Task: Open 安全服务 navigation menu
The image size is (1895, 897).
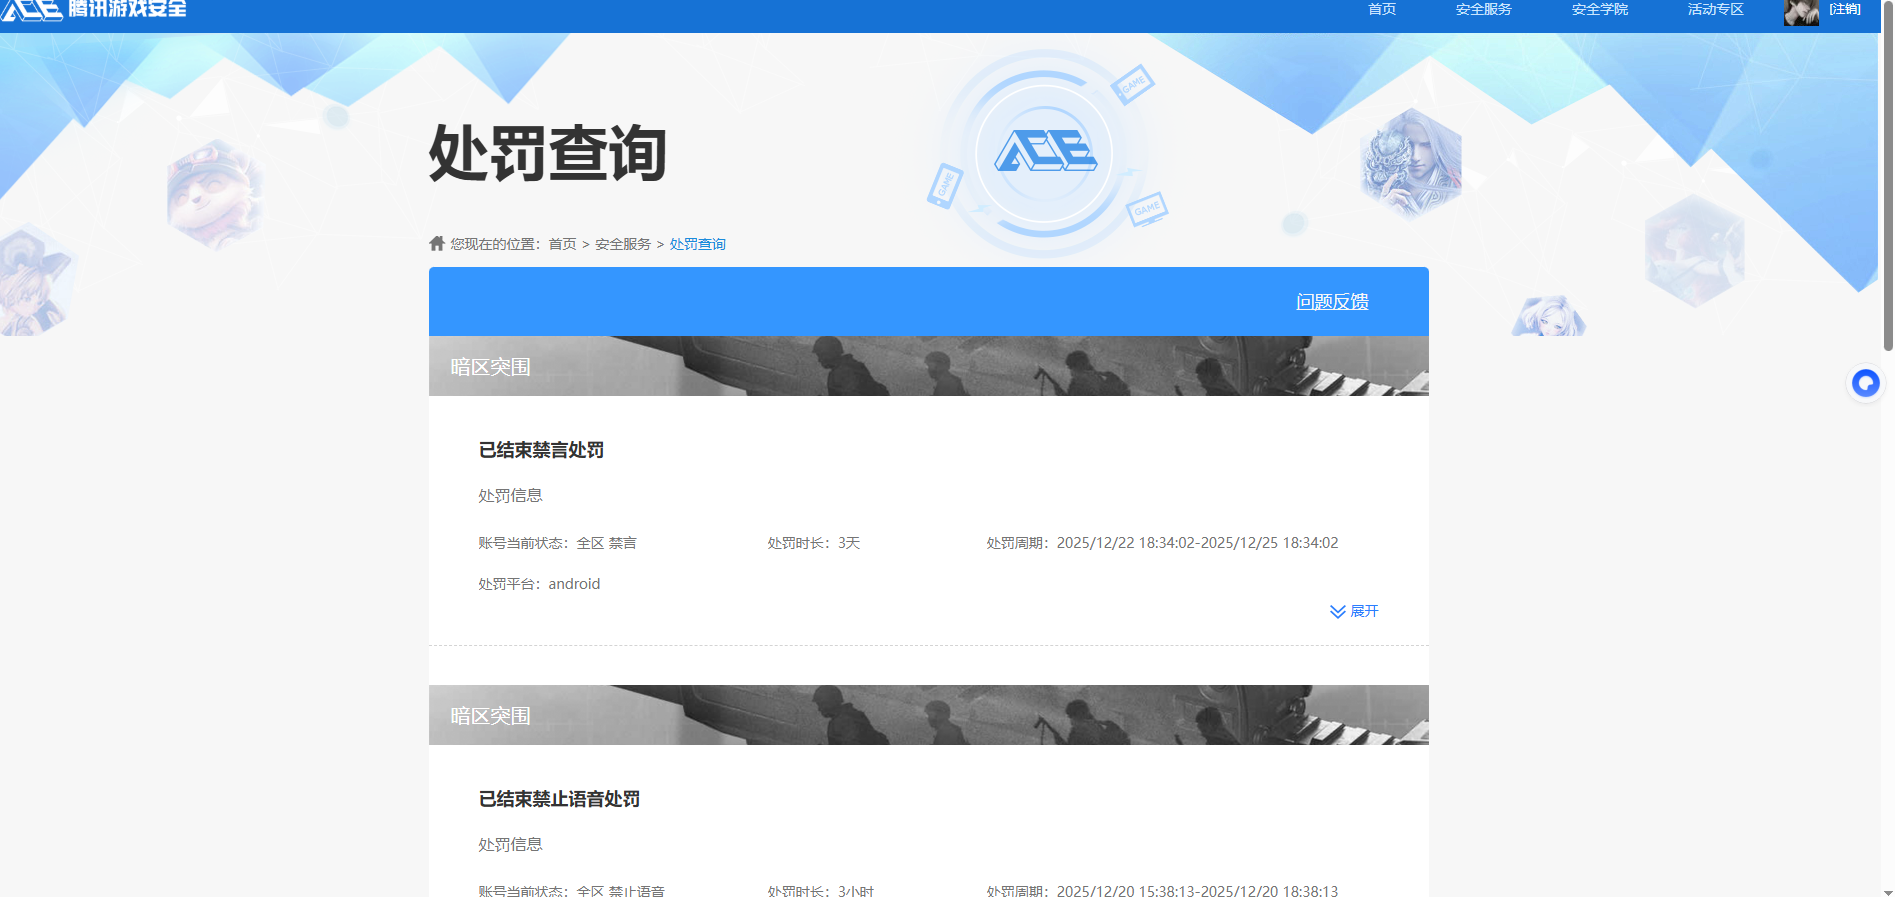Action: pyautogui.click(x=1484, y=9)
